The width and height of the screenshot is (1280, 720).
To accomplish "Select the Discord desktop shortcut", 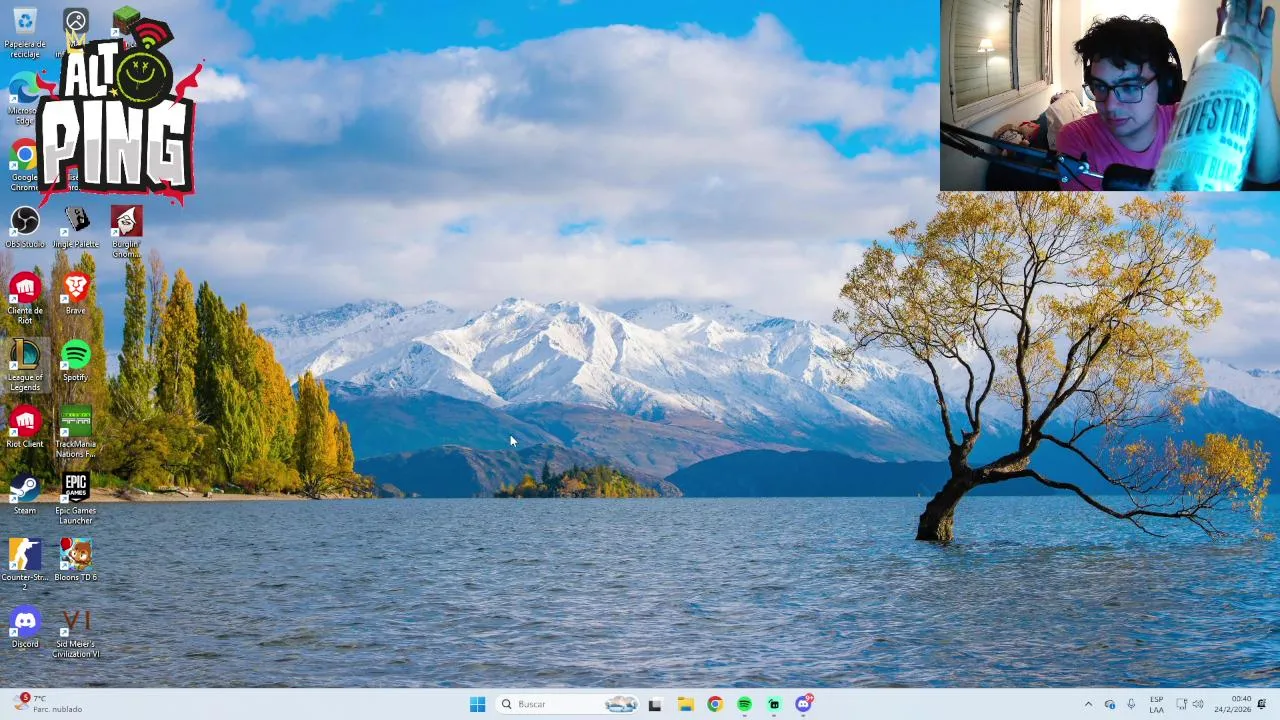I will tap(25, 627).
